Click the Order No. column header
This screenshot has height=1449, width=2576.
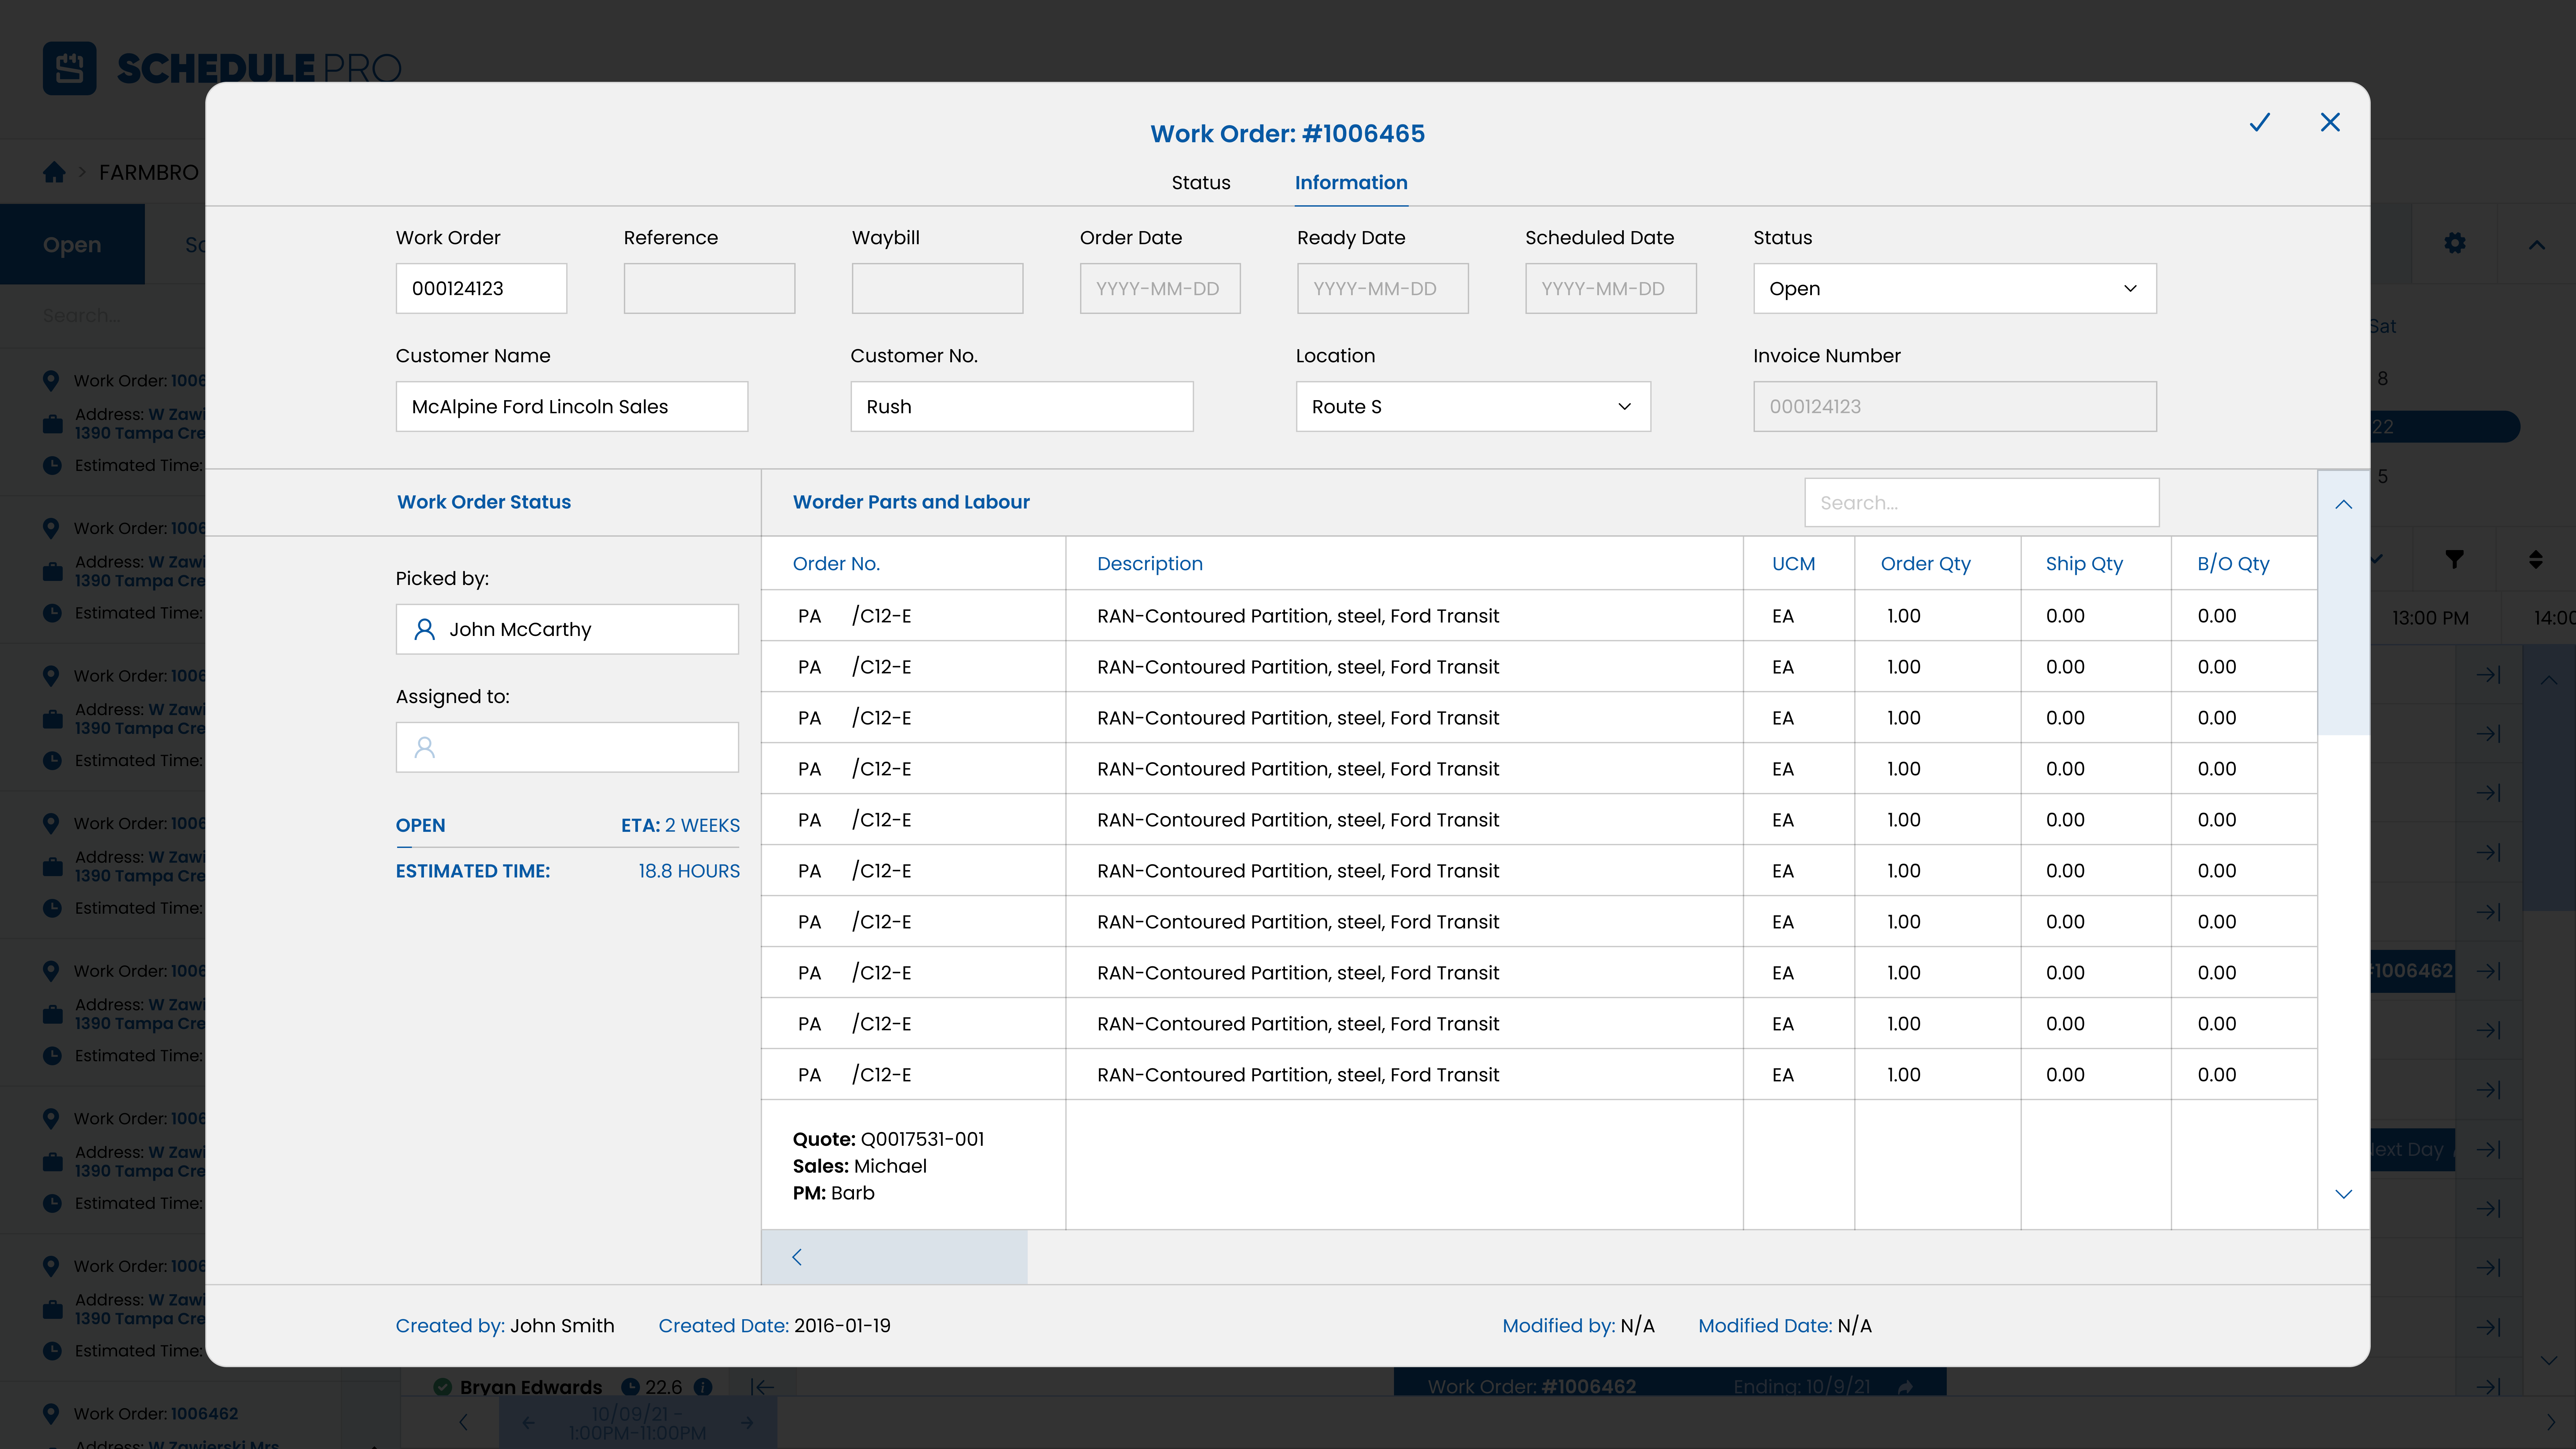tap(836, 563)
